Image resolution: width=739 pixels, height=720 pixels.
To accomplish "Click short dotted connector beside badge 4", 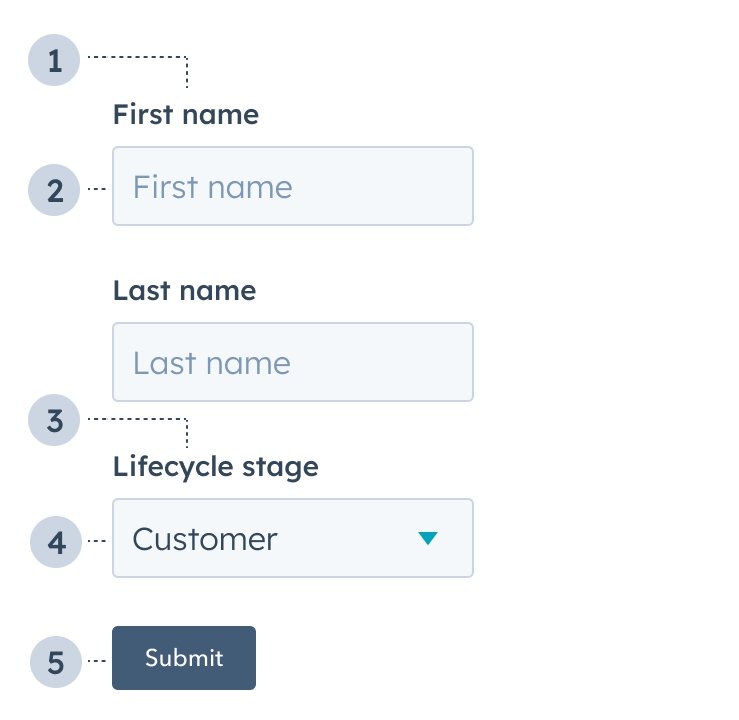I will (97, 541).
